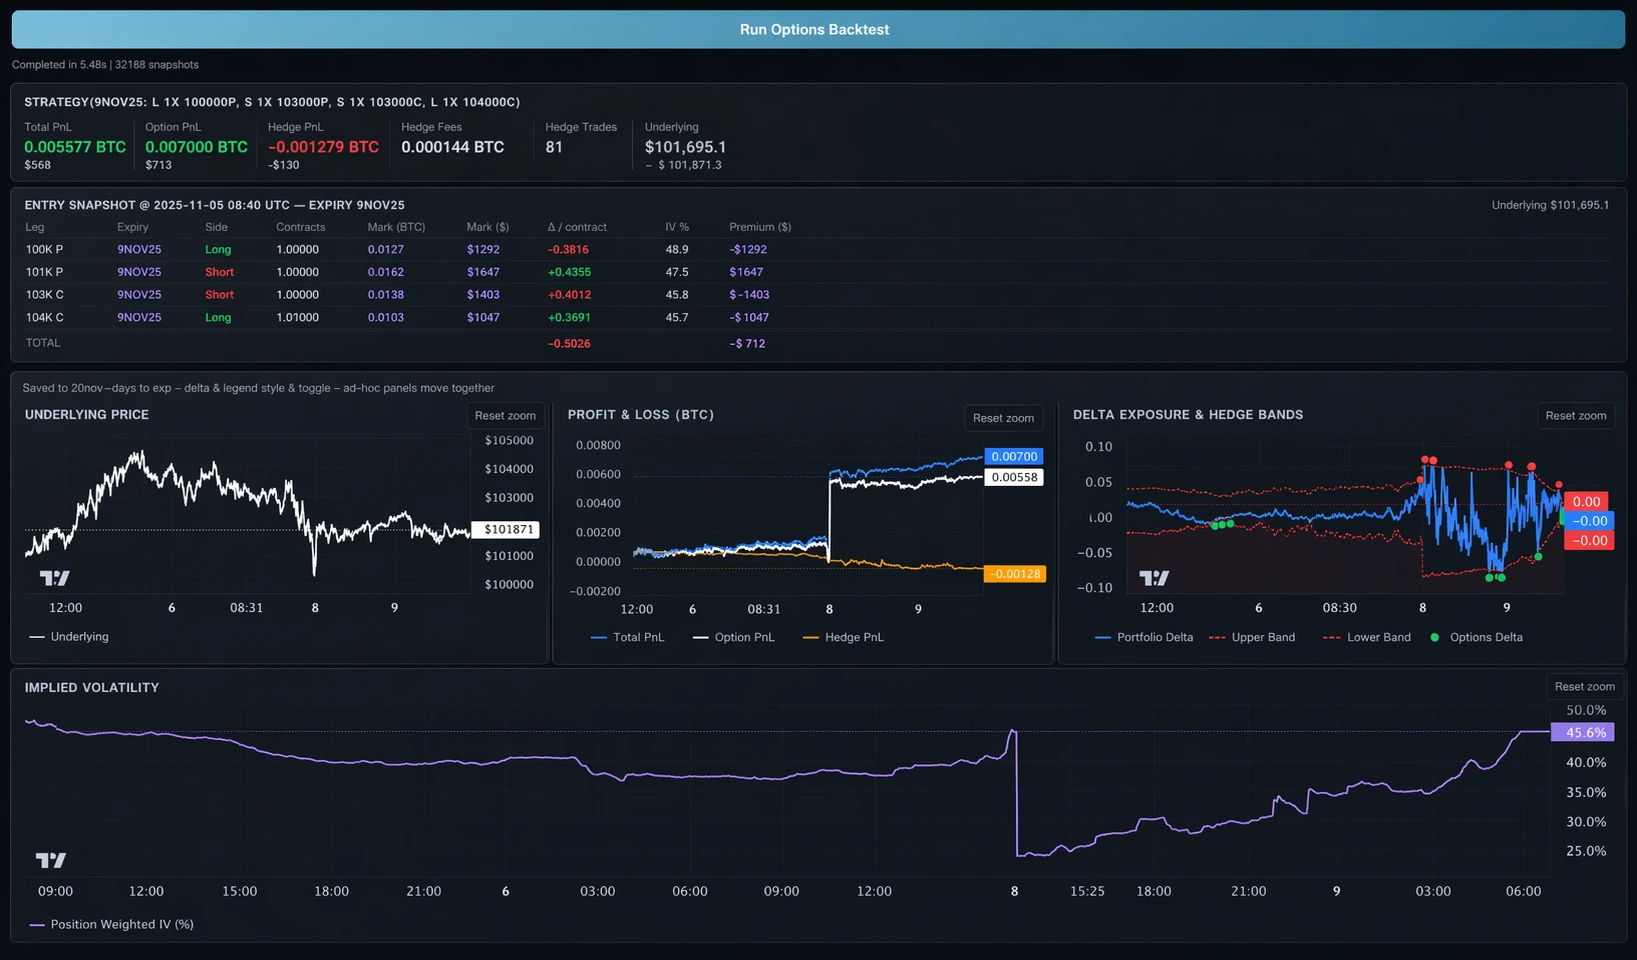This screenshot has height=960, width=1637.
Task: Click the Hedge Fees 0.000144 BTC value
Action: 453,147
